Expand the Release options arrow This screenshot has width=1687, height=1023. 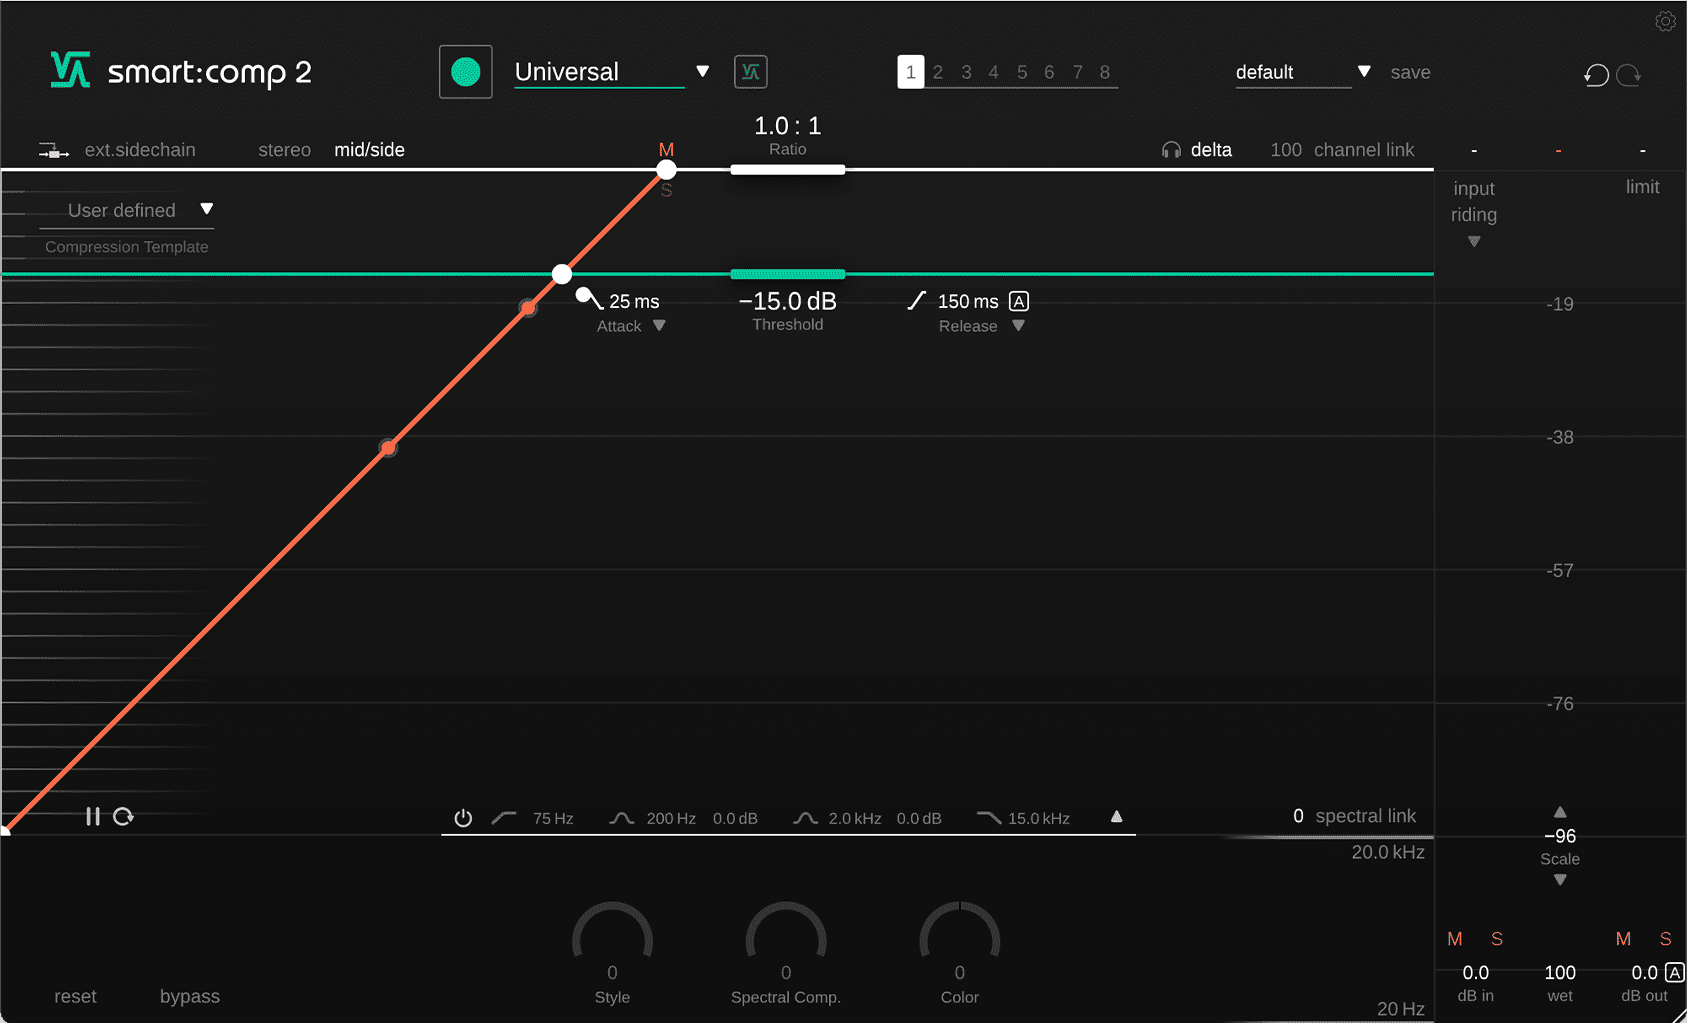pos(1018,326)
